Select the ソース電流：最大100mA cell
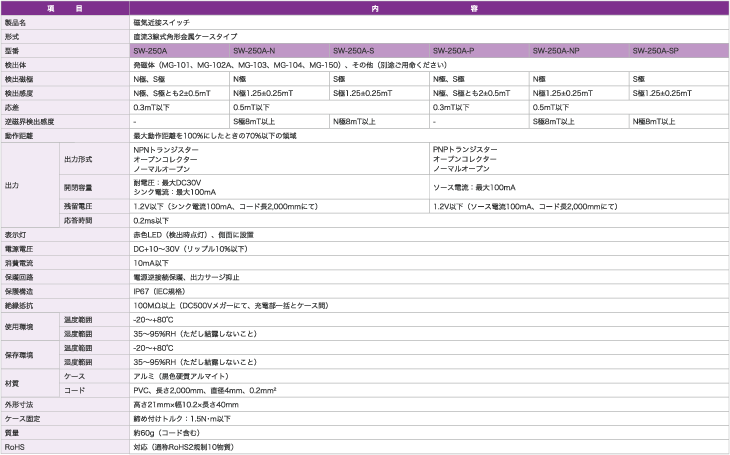The image size is (730, 455). (x=474, y=187)
